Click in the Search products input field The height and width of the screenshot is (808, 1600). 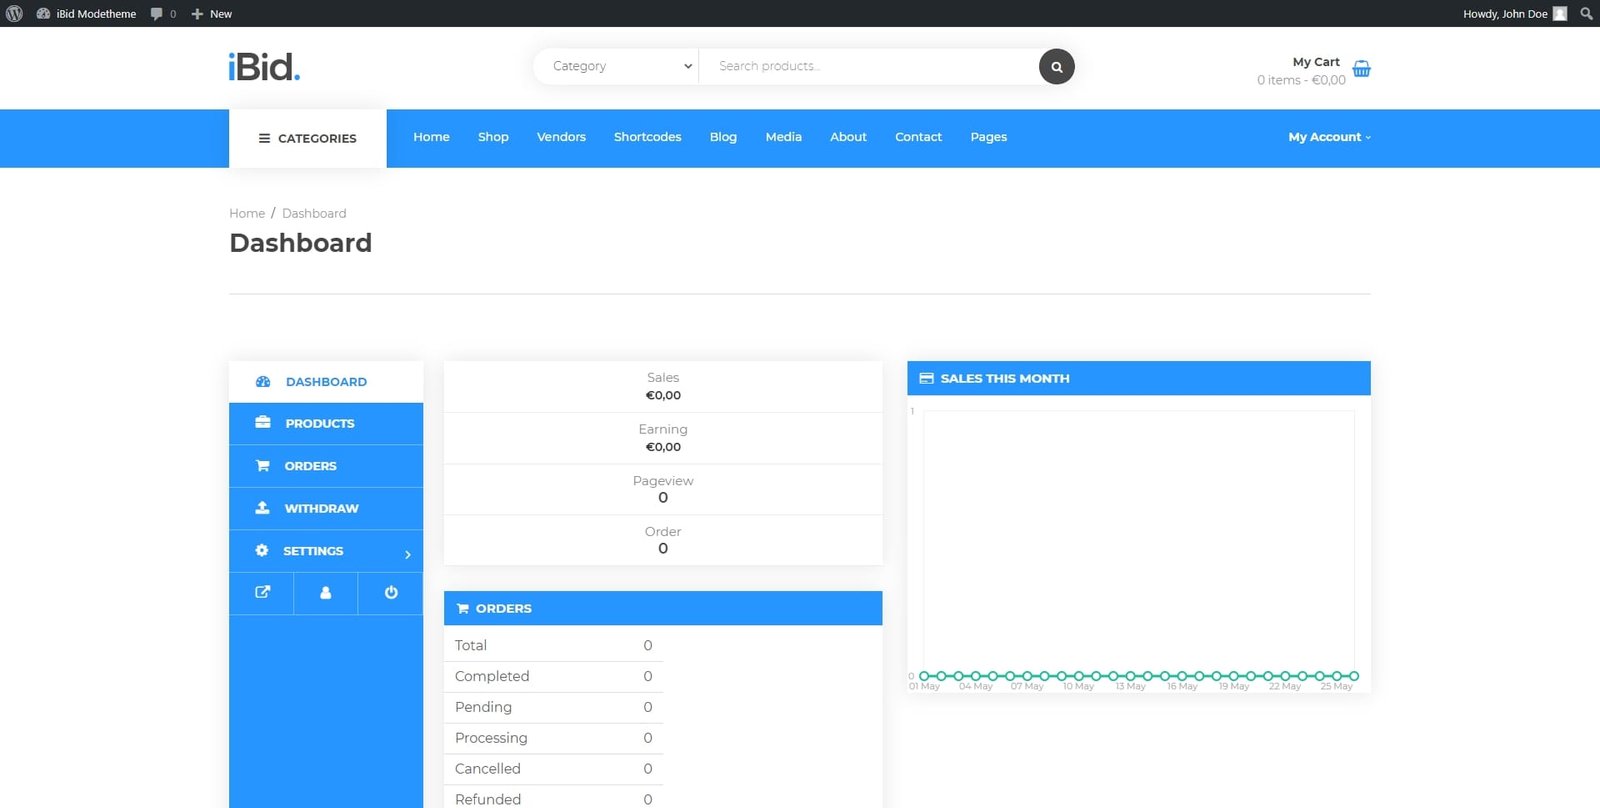[x=868, y=66]
